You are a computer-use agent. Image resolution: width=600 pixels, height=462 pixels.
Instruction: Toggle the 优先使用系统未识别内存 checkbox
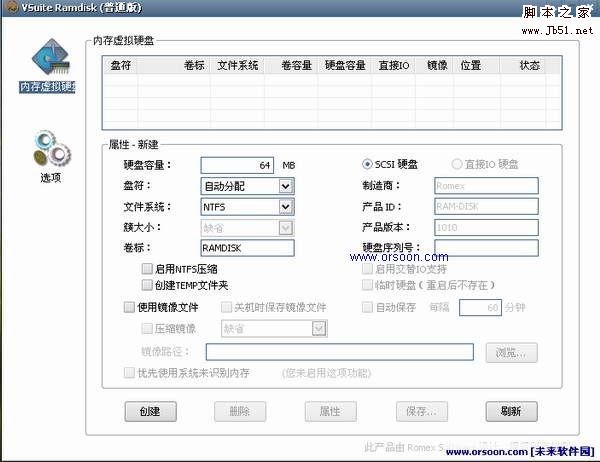tap(129, 372)
